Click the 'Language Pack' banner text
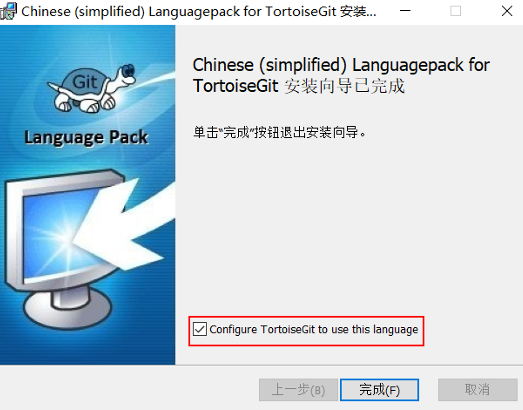523x410 pixels. [x=86, y=137]
